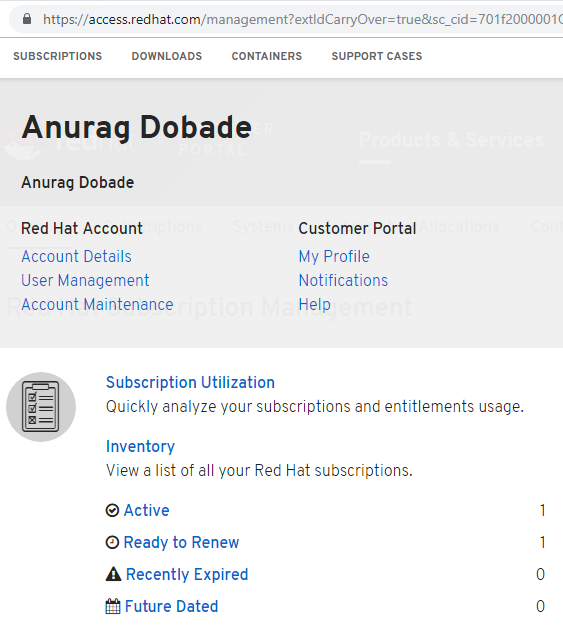Open the Containers menu item
This screenshot has width=563, height=631.
click(266, 56)
